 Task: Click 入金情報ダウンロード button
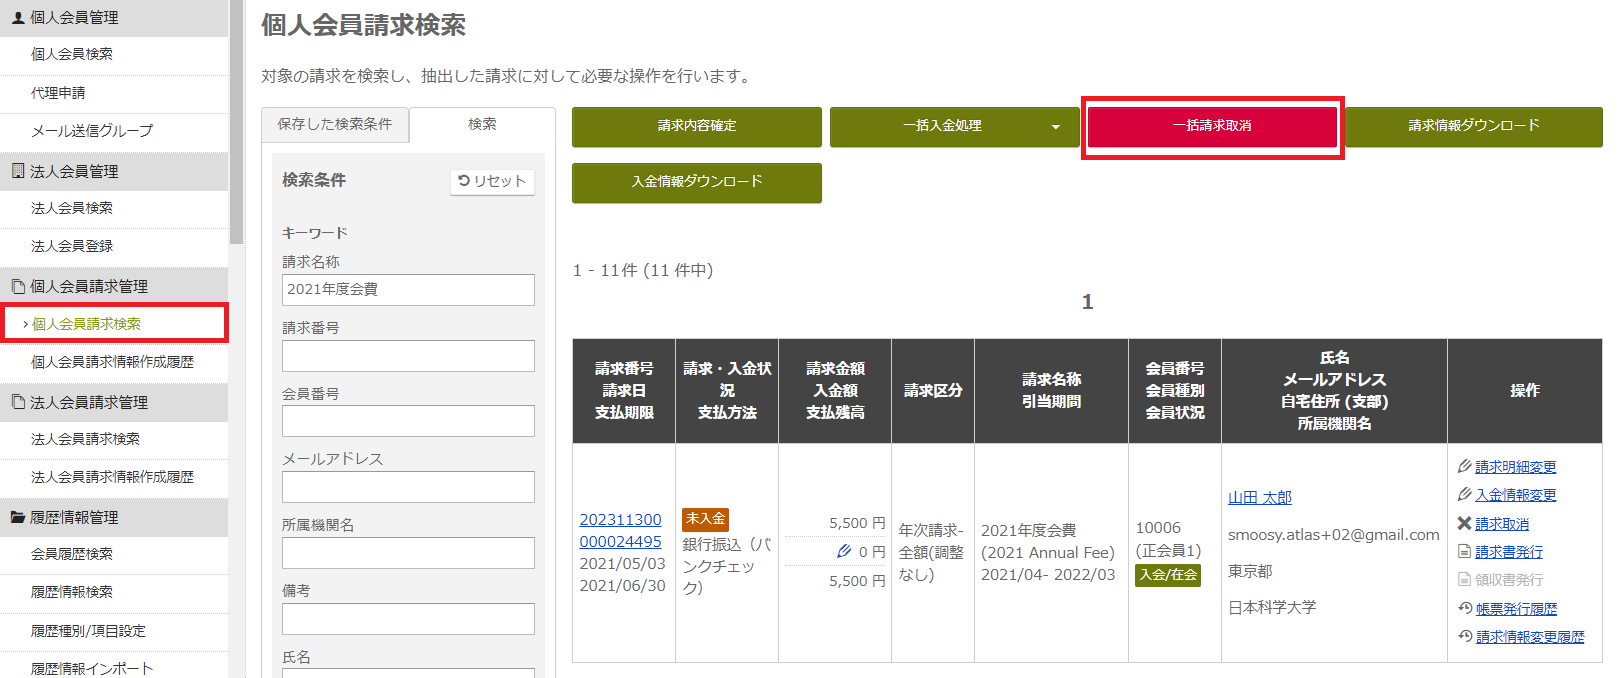pyautogui.click(x=697, y=183)
